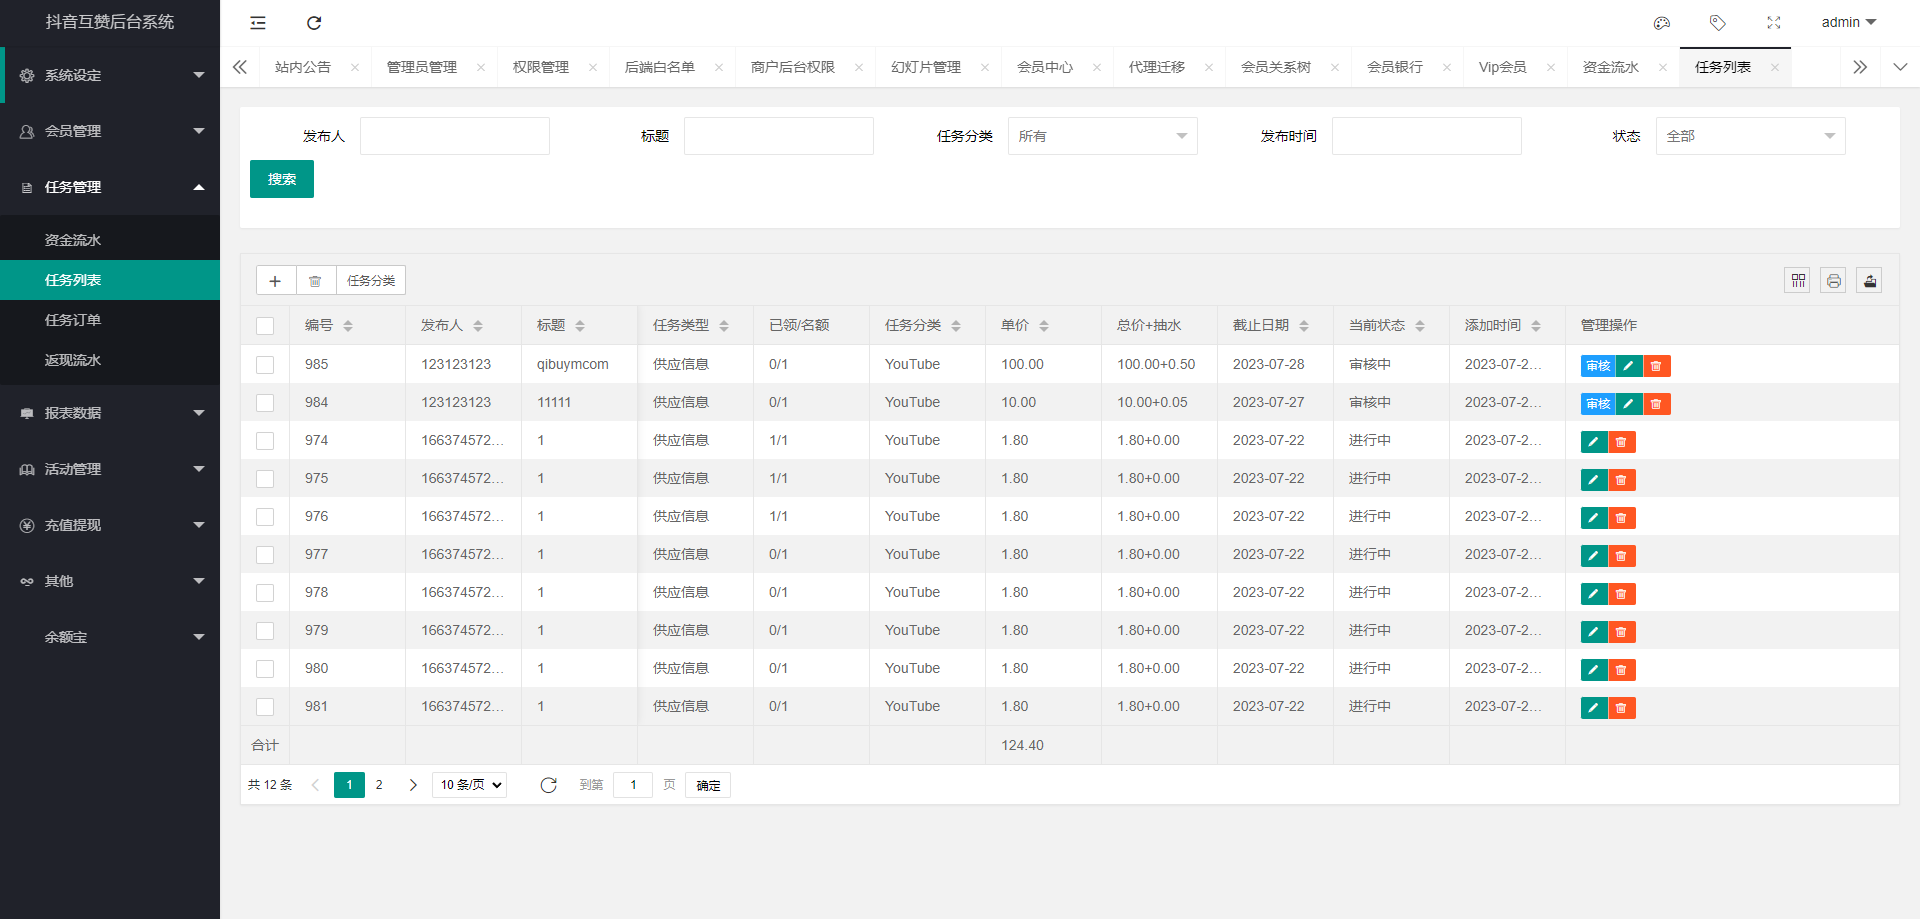Open the 状态 dropdown showing 全部
Viewport: 1920px width, 919px height.
point(1750,136)
